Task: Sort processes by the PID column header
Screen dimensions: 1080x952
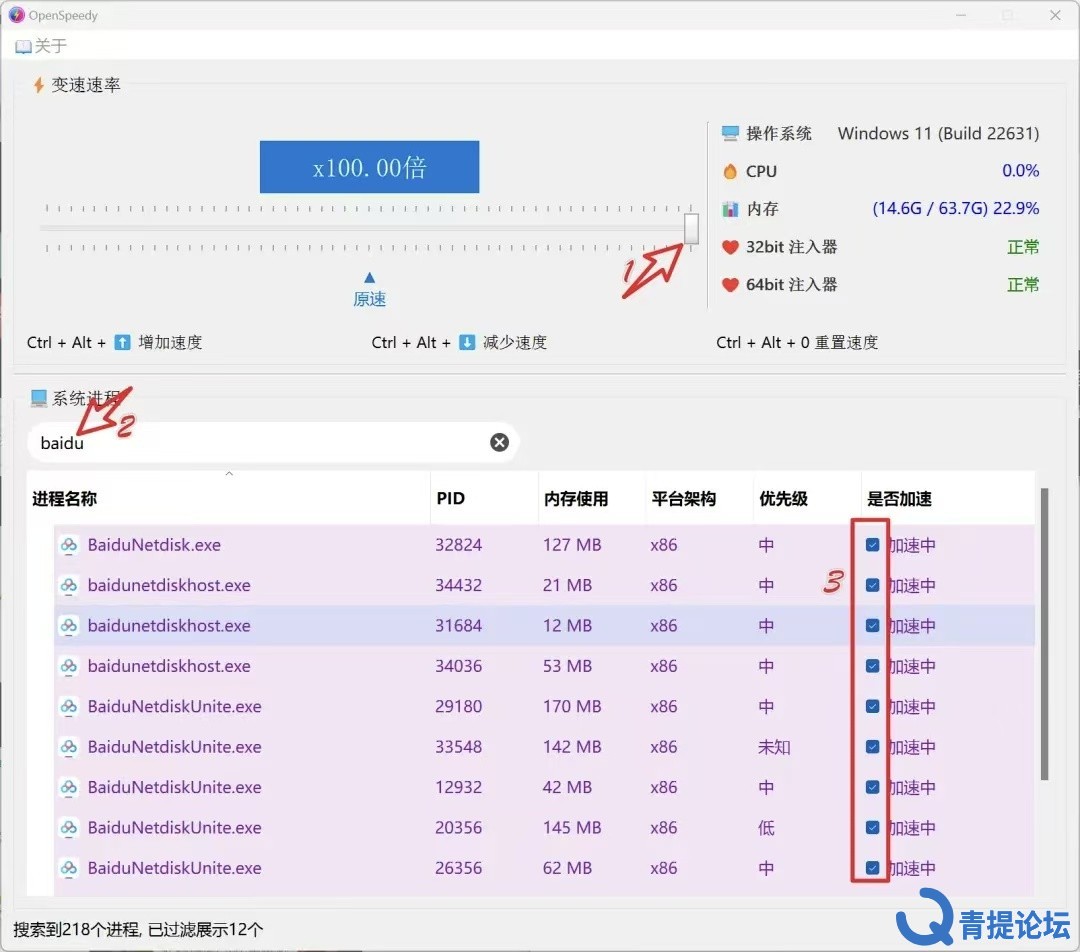Action: [484, 498]
